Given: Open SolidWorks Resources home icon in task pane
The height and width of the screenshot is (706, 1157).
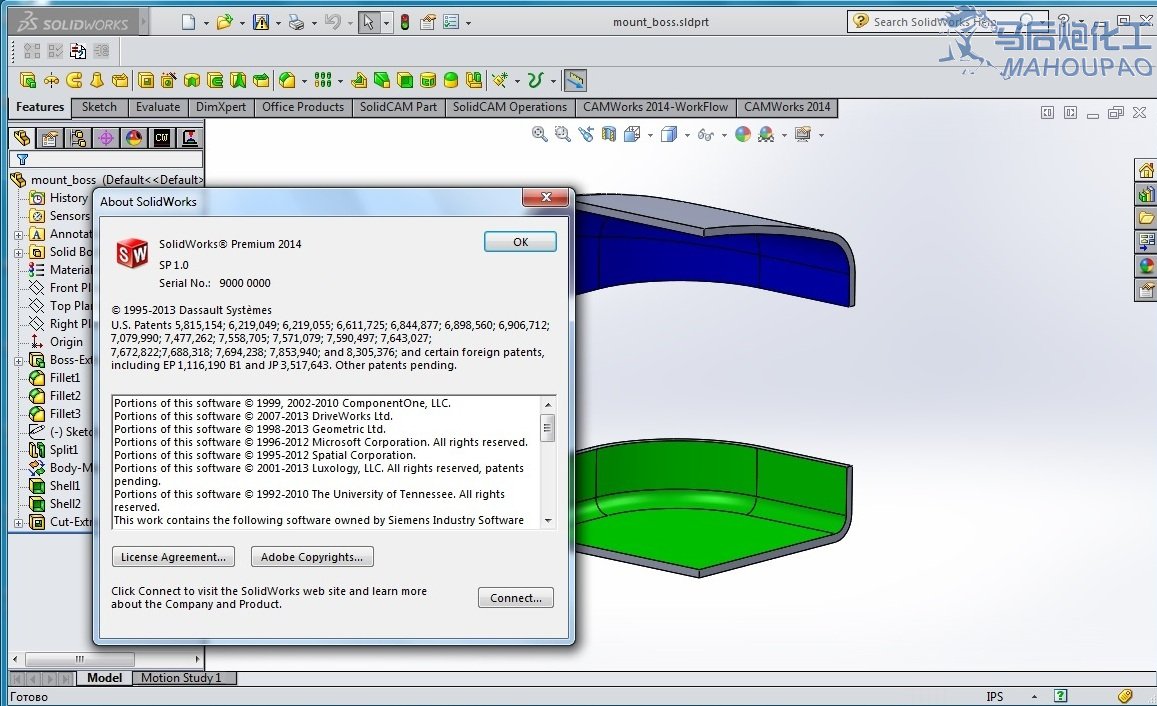Looking at the screenshot, I should point(1146,170).
